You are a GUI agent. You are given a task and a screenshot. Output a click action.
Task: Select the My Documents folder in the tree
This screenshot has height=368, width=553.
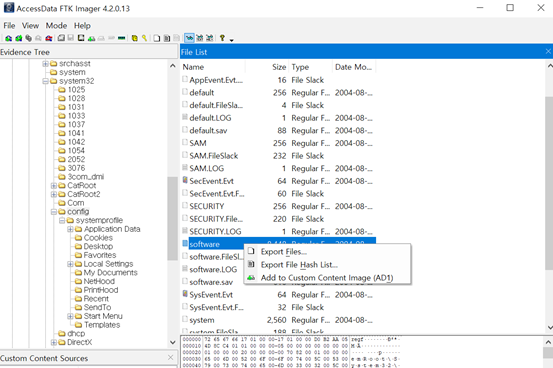tap(110, 273)
